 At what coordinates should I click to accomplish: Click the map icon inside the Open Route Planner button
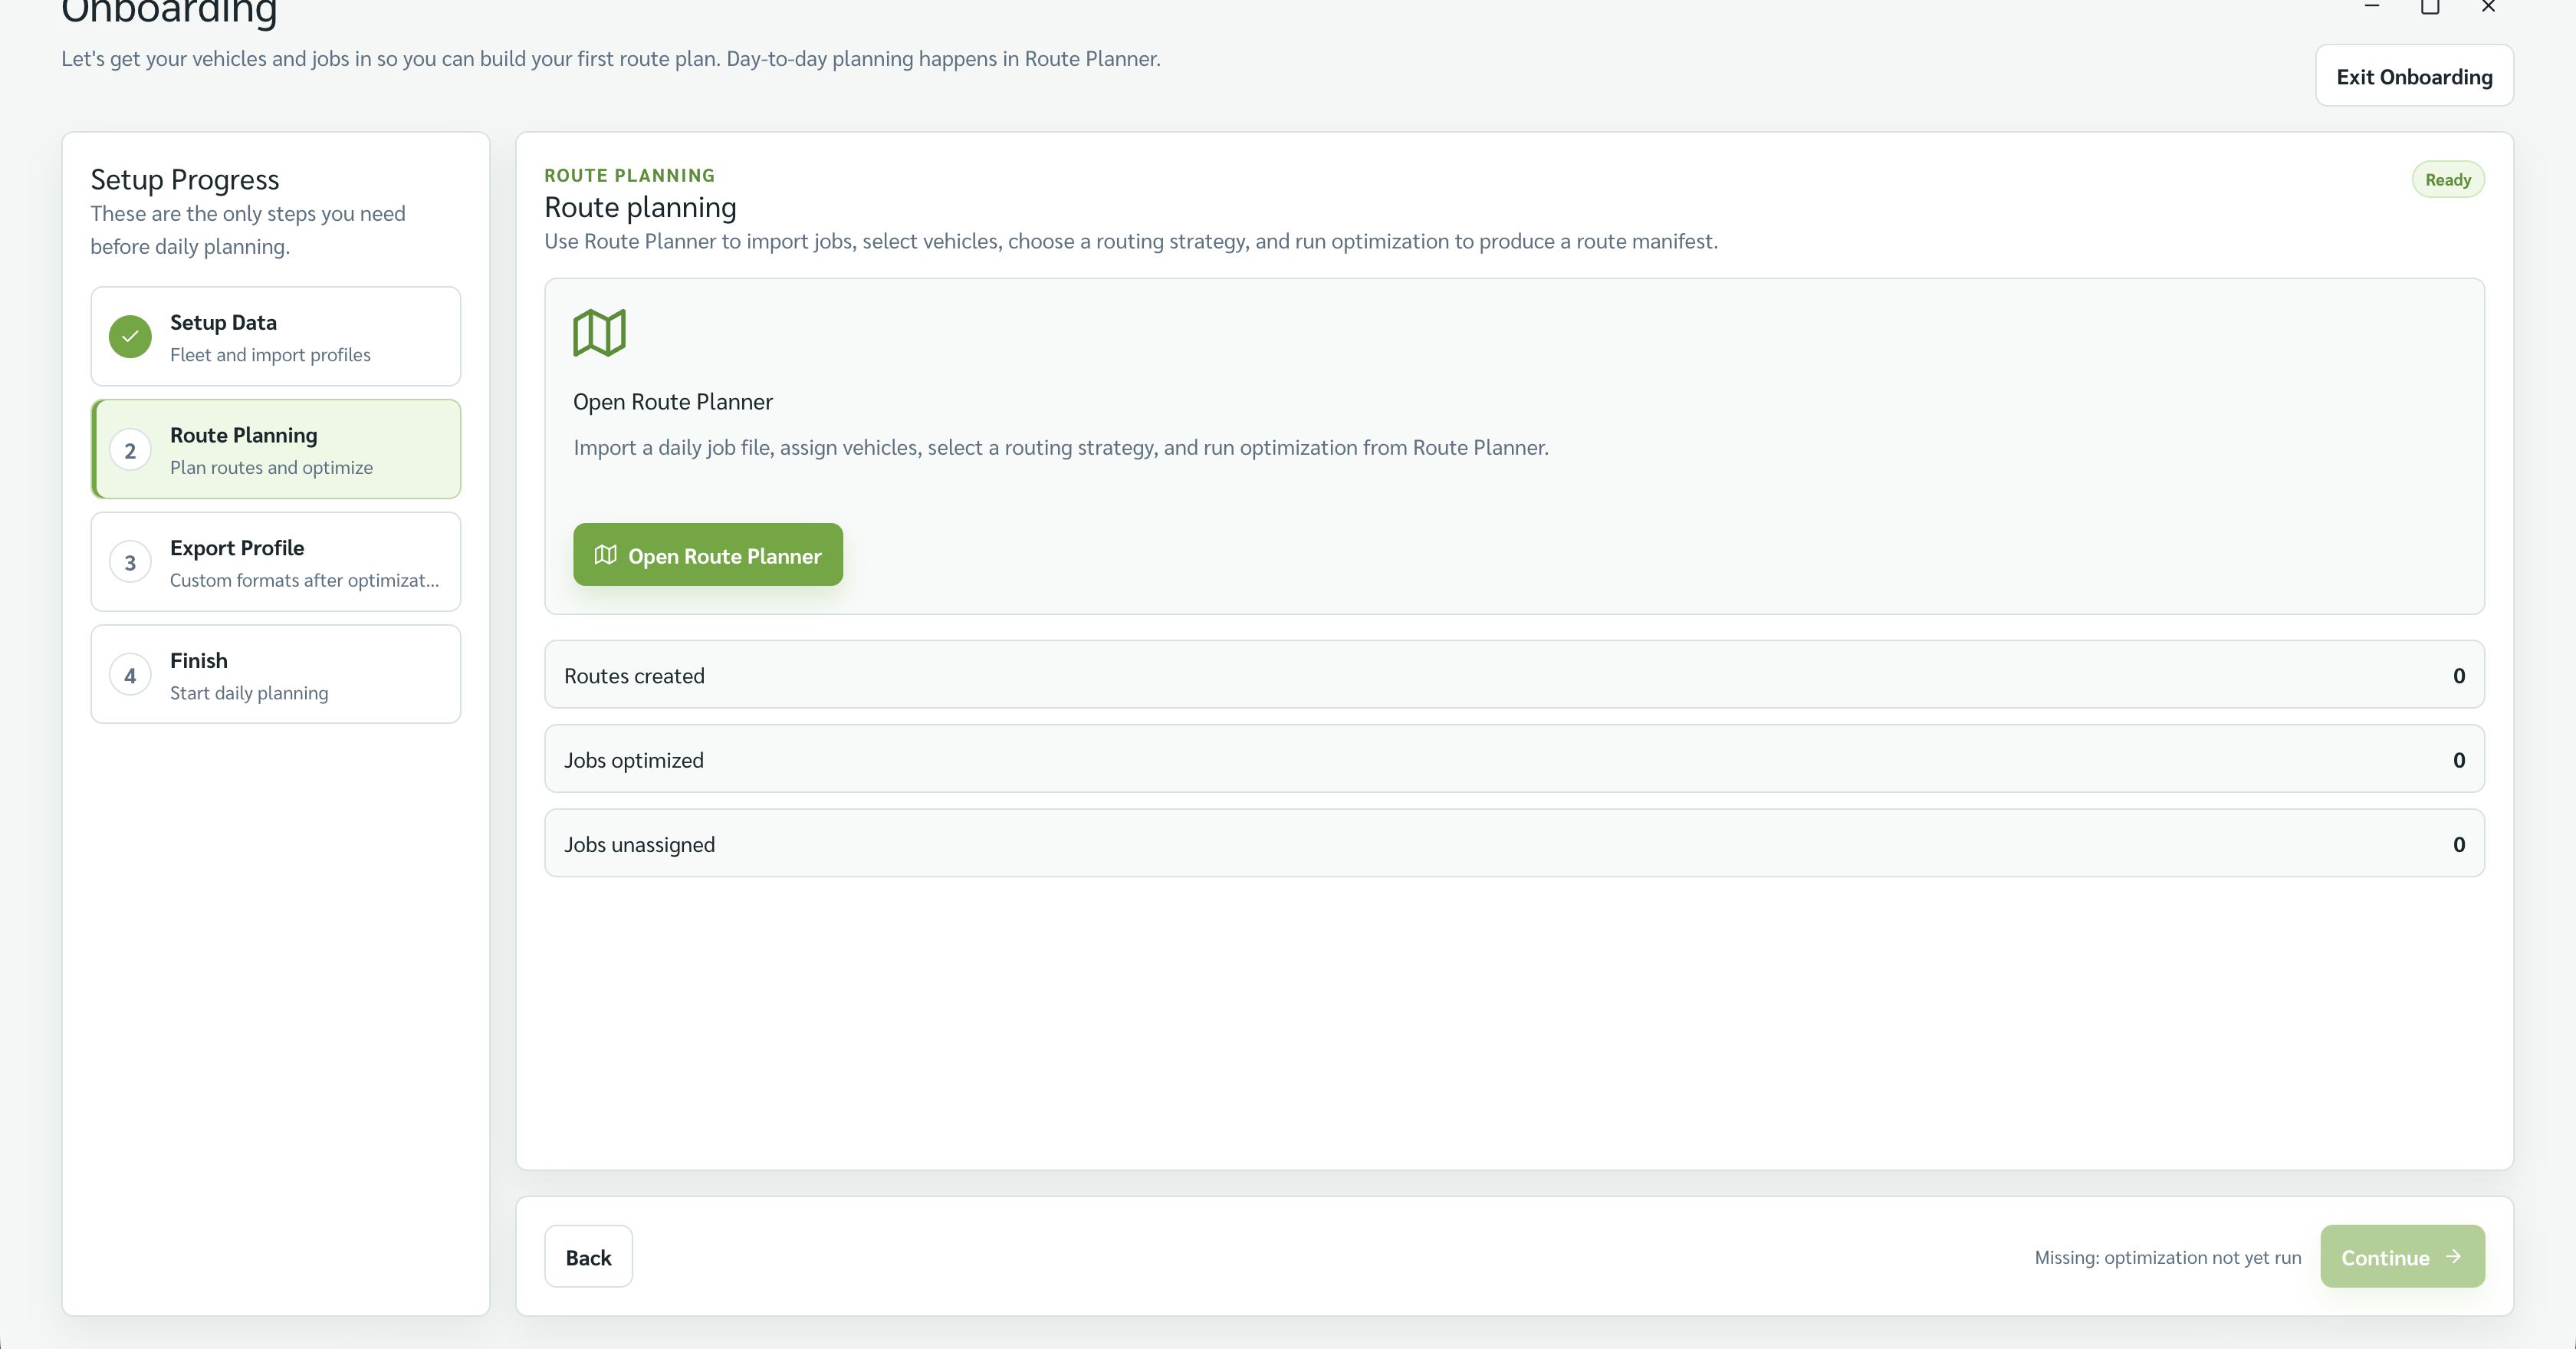click(x=605, y=555)
